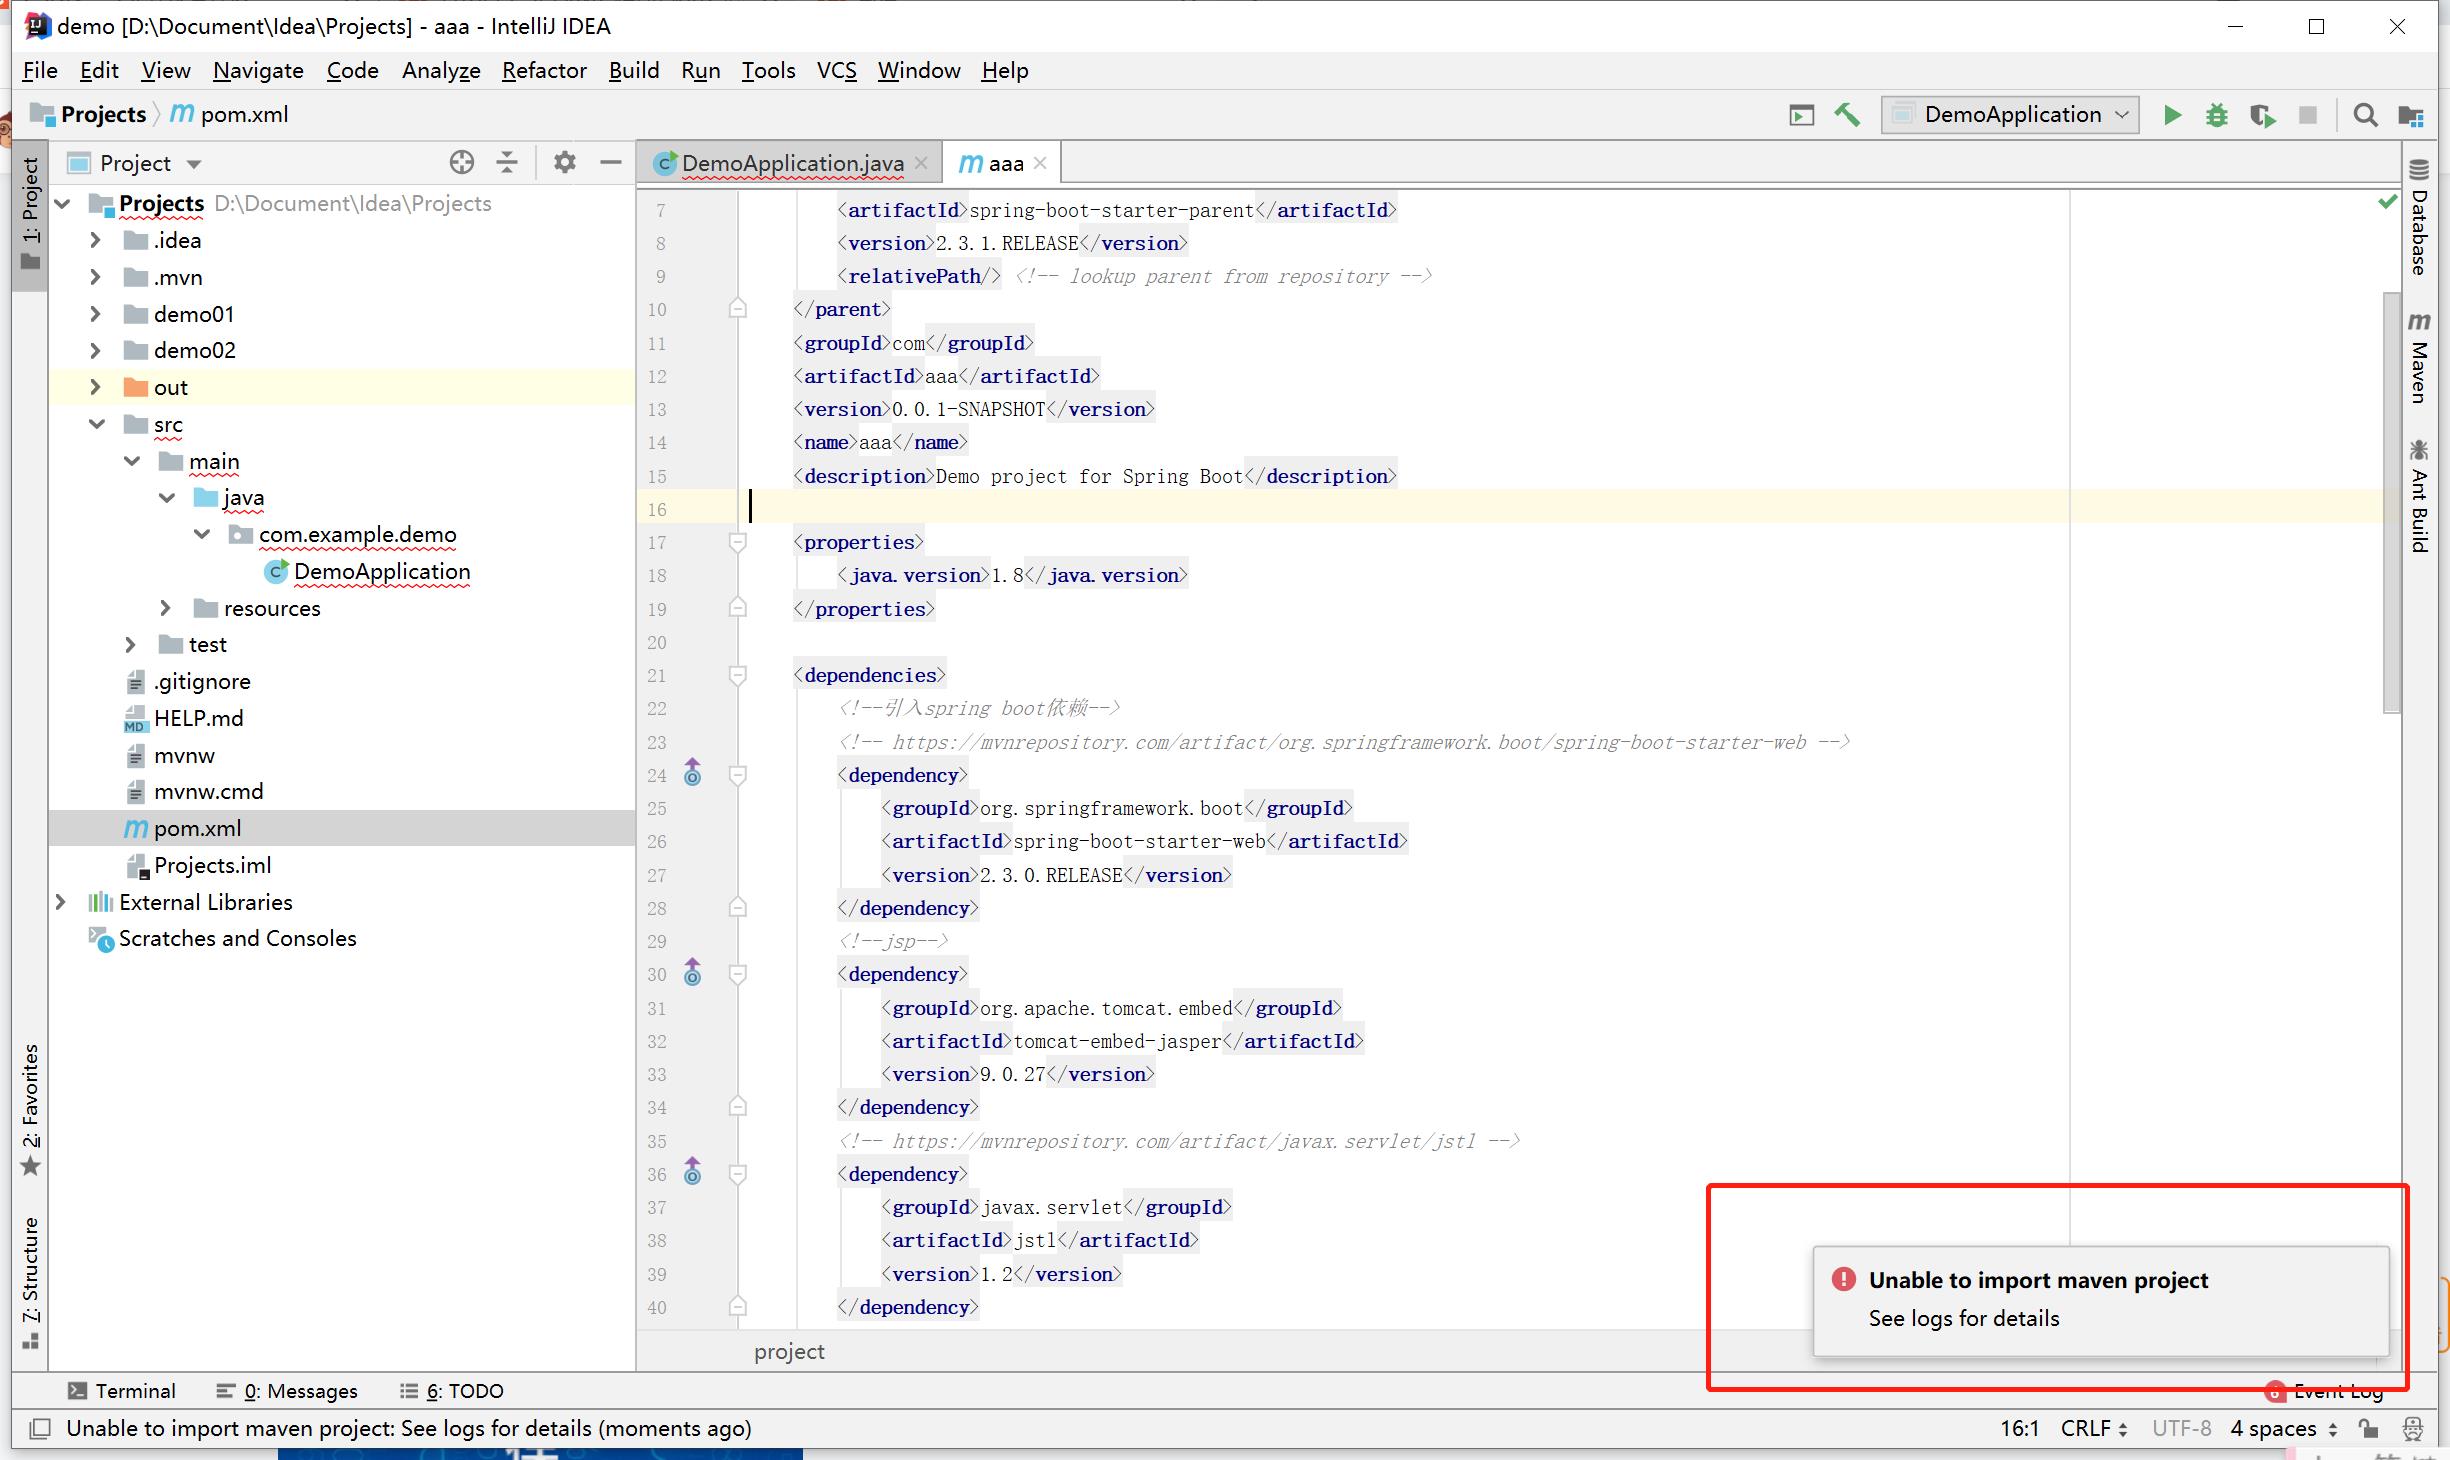Close the aaa editor tab

tap(1040, 163)
